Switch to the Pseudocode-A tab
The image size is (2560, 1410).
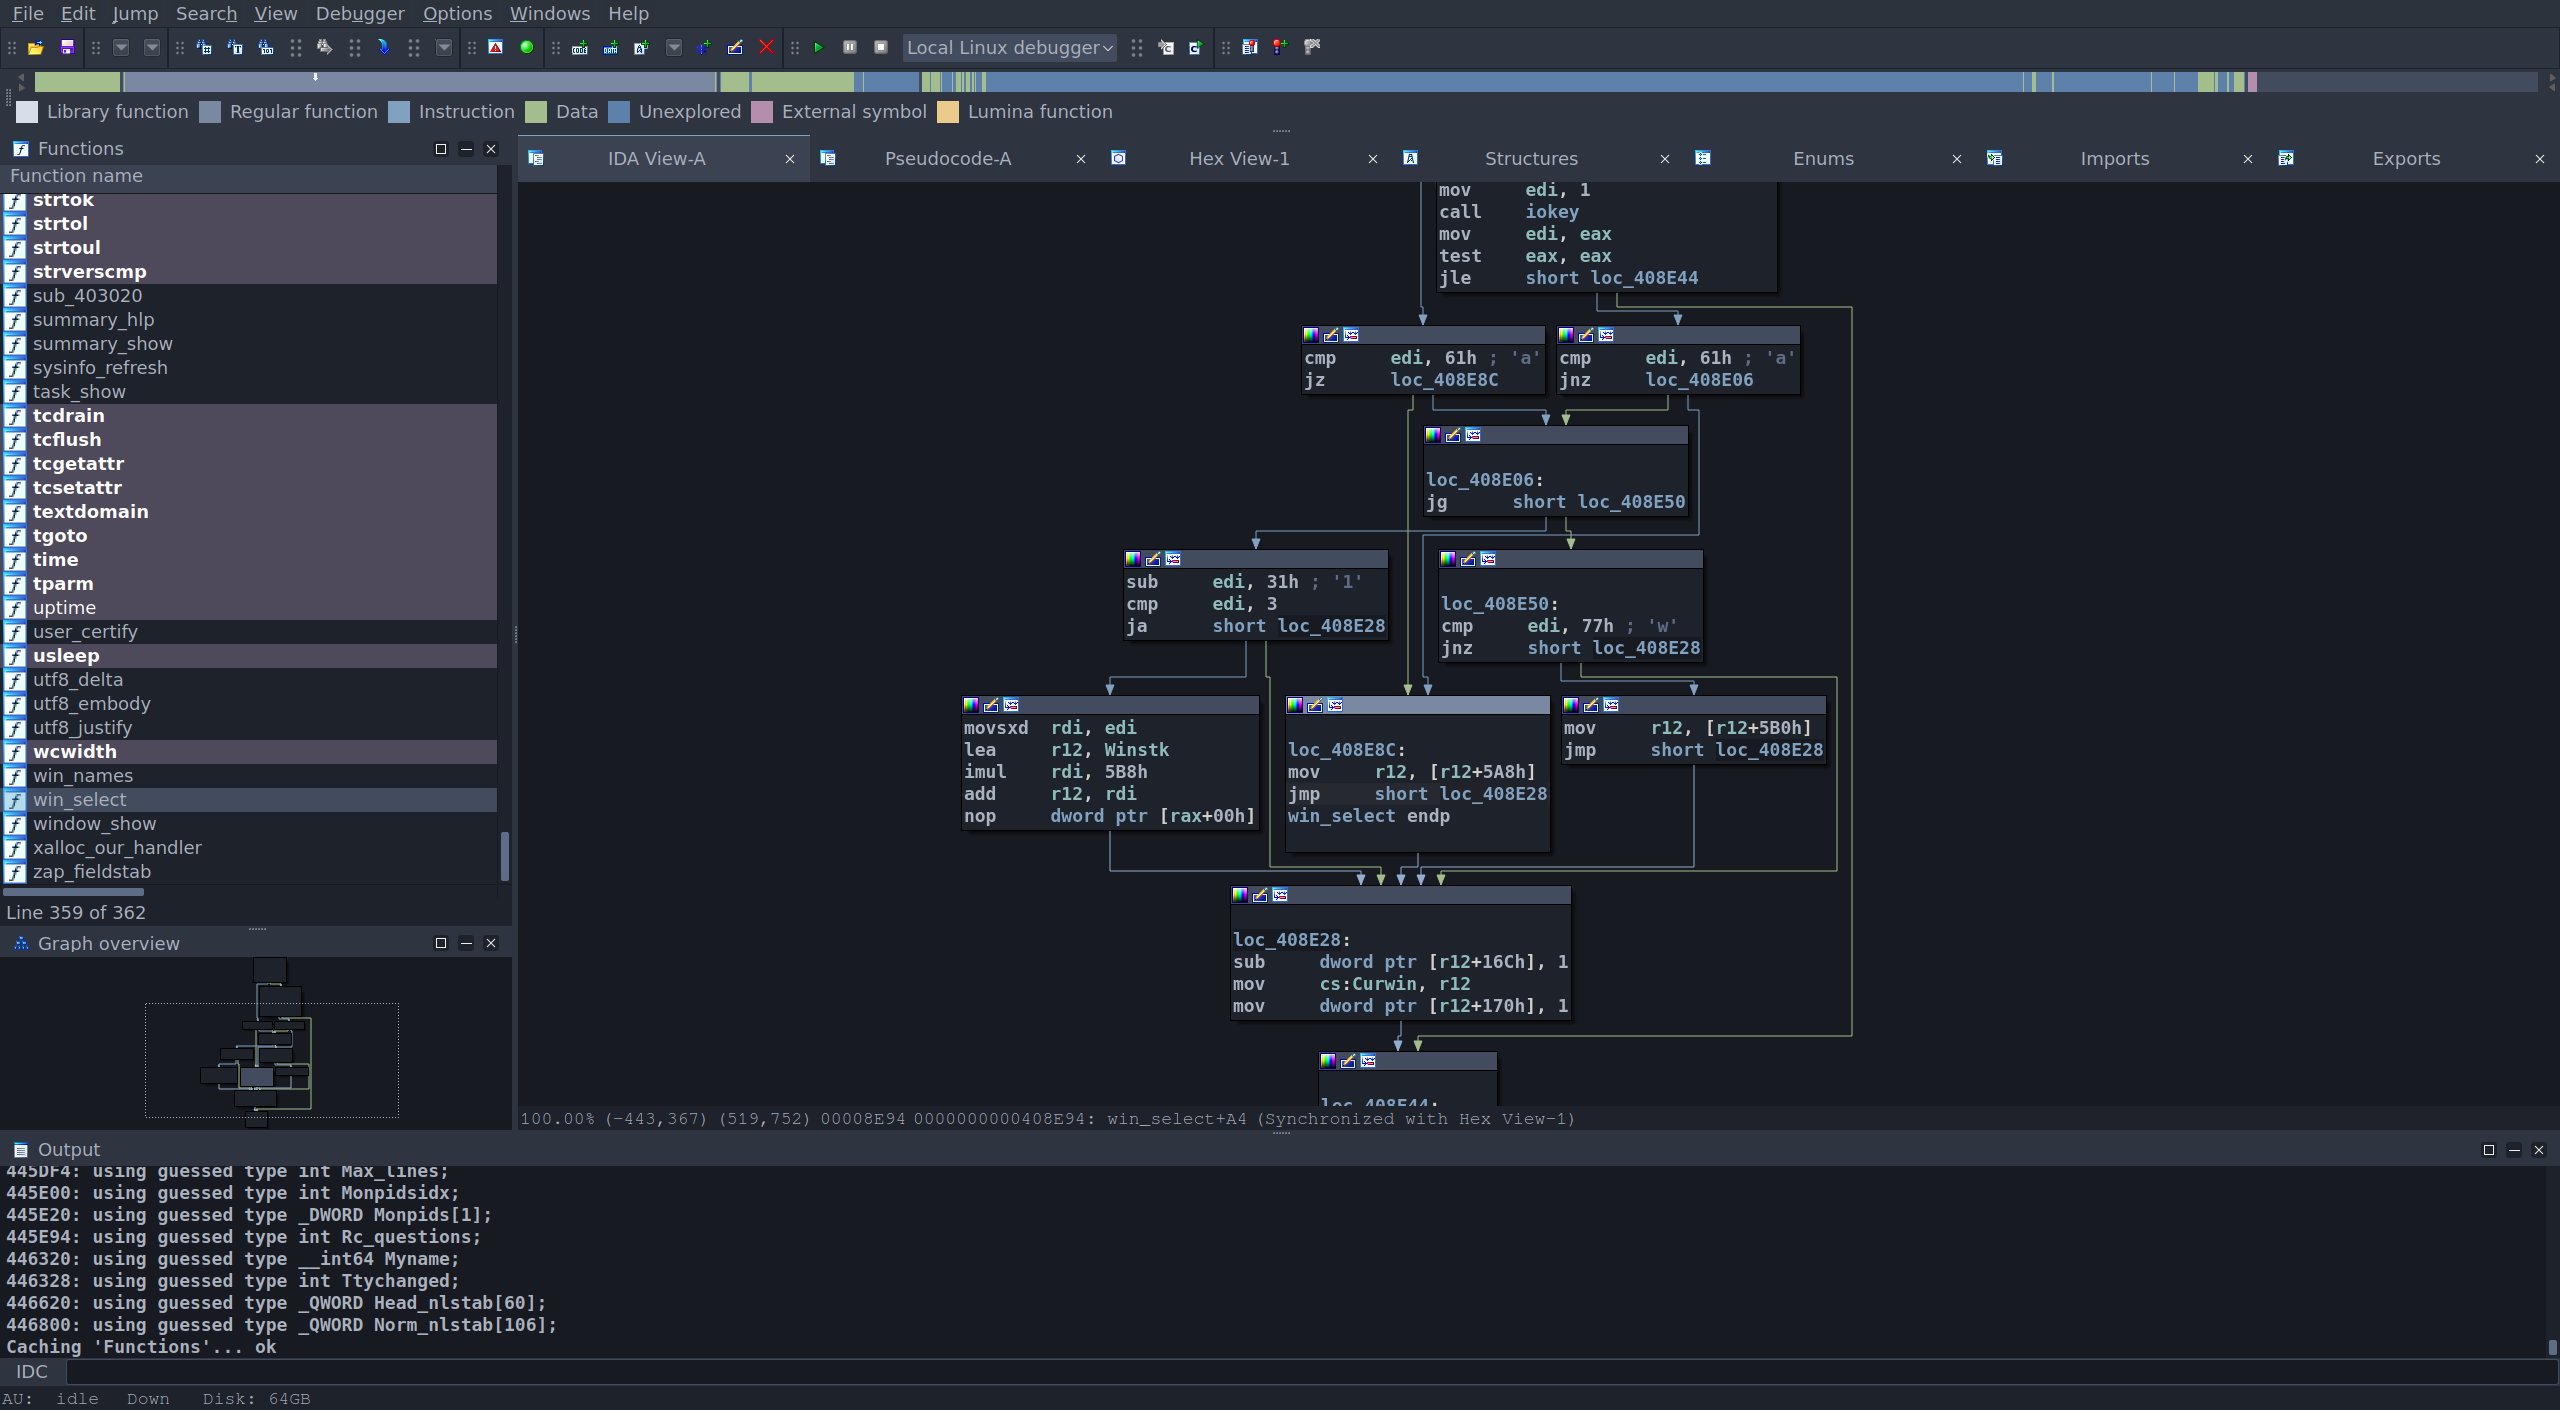tap(947, 158)
